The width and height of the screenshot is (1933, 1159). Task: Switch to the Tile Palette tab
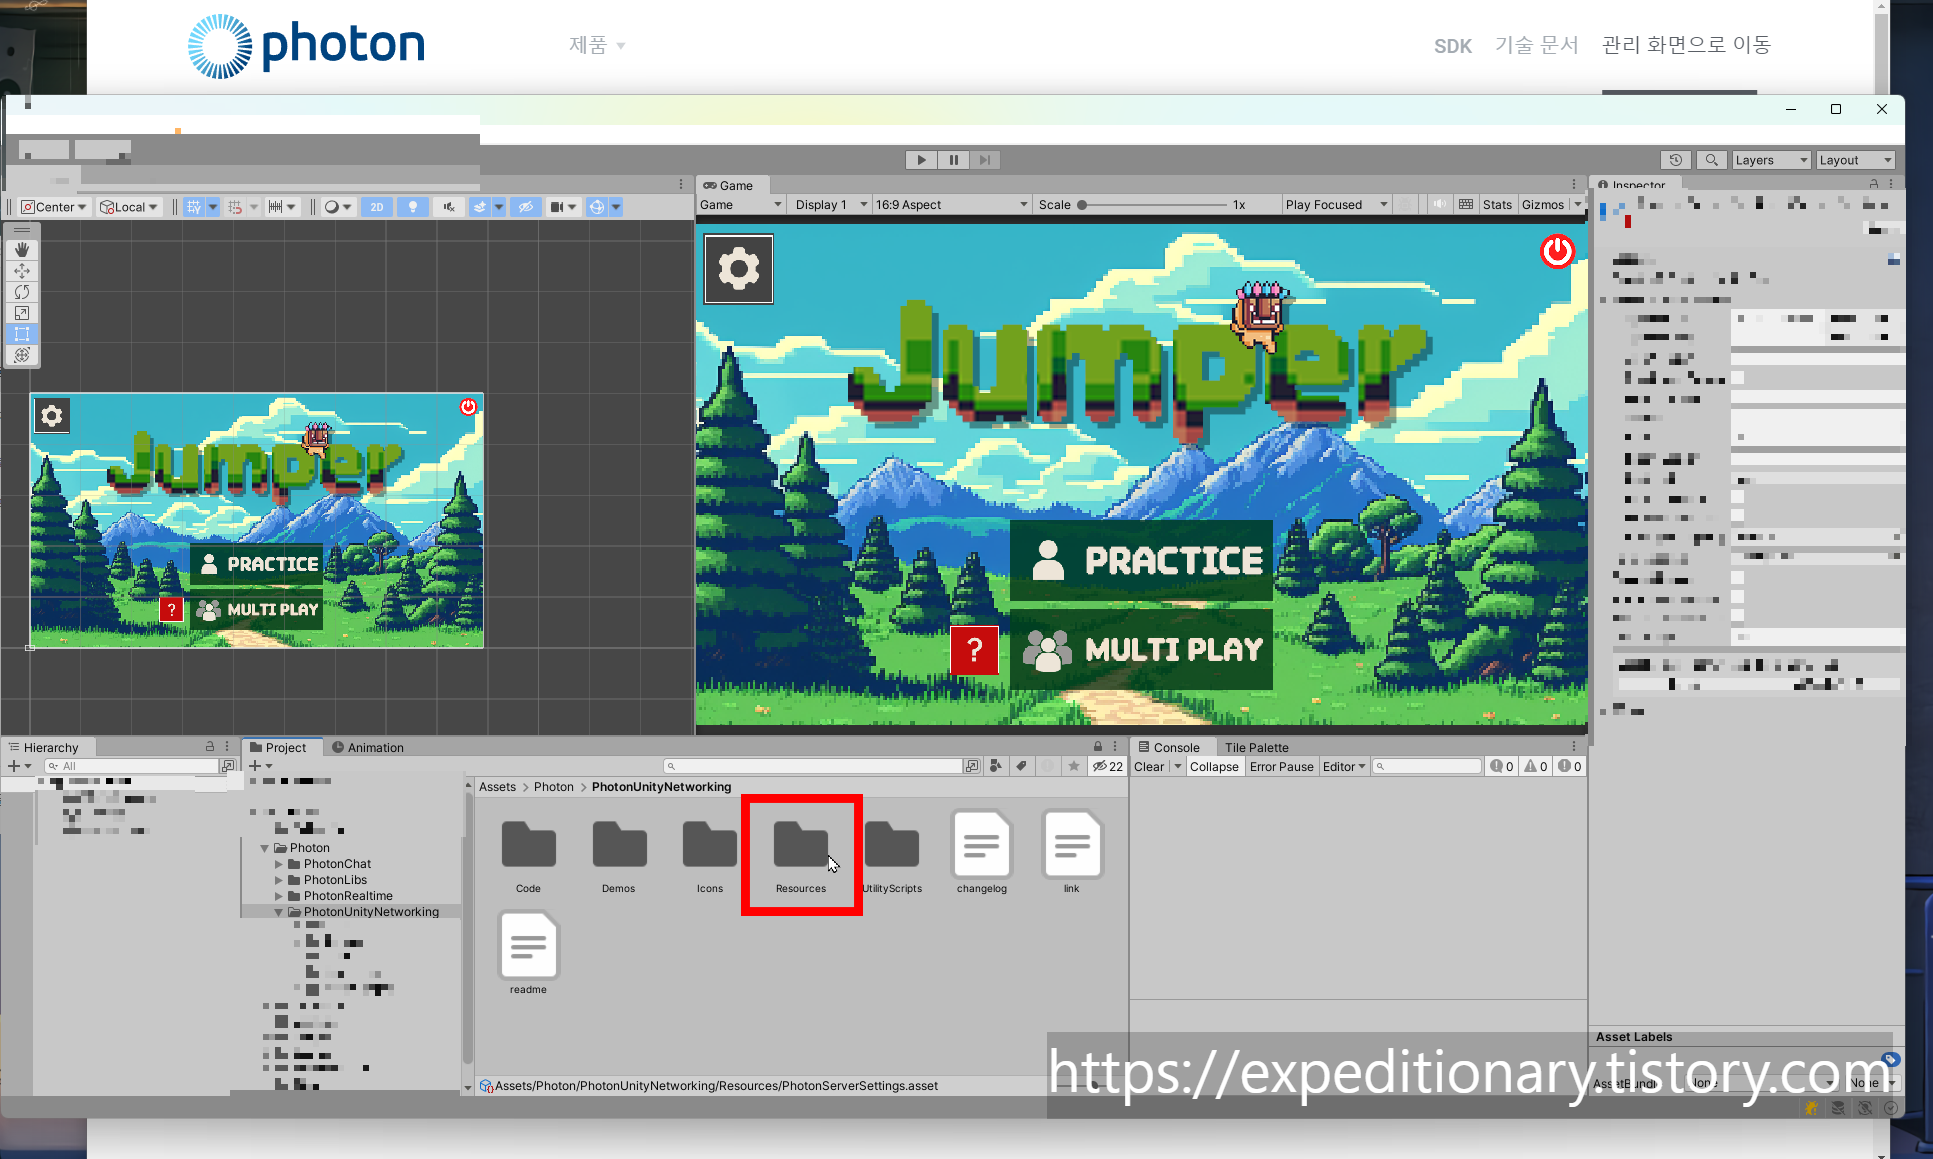(x=1256, y=747)
